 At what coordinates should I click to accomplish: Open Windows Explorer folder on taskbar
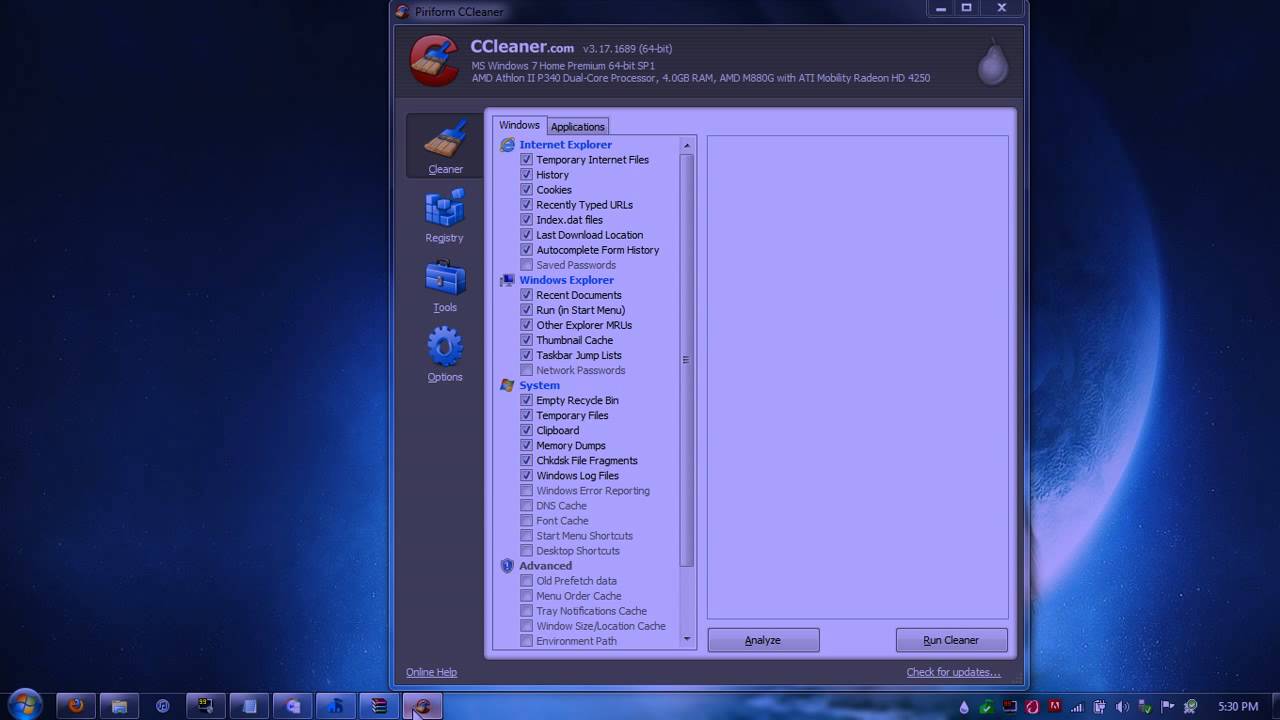tap(119, 706)
